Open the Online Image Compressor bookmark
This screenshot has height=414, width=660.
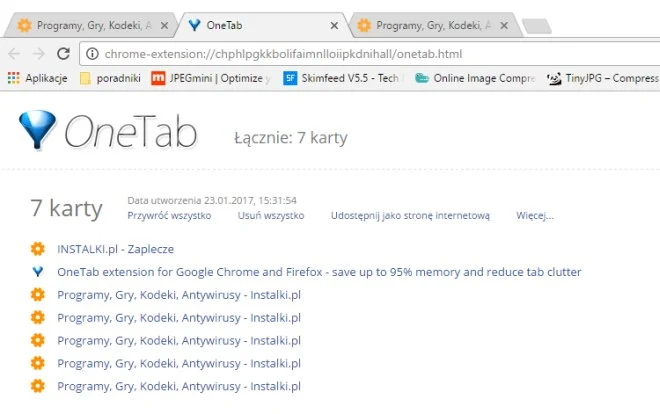coord(475,78)
